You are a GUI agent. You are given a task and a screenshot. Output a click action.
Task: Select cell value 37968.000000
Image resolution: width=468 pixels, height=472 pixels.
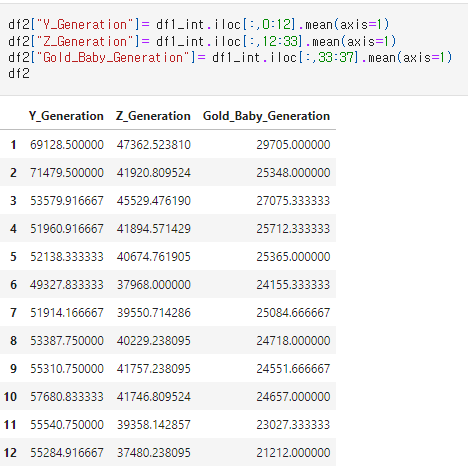coord(154,285)
